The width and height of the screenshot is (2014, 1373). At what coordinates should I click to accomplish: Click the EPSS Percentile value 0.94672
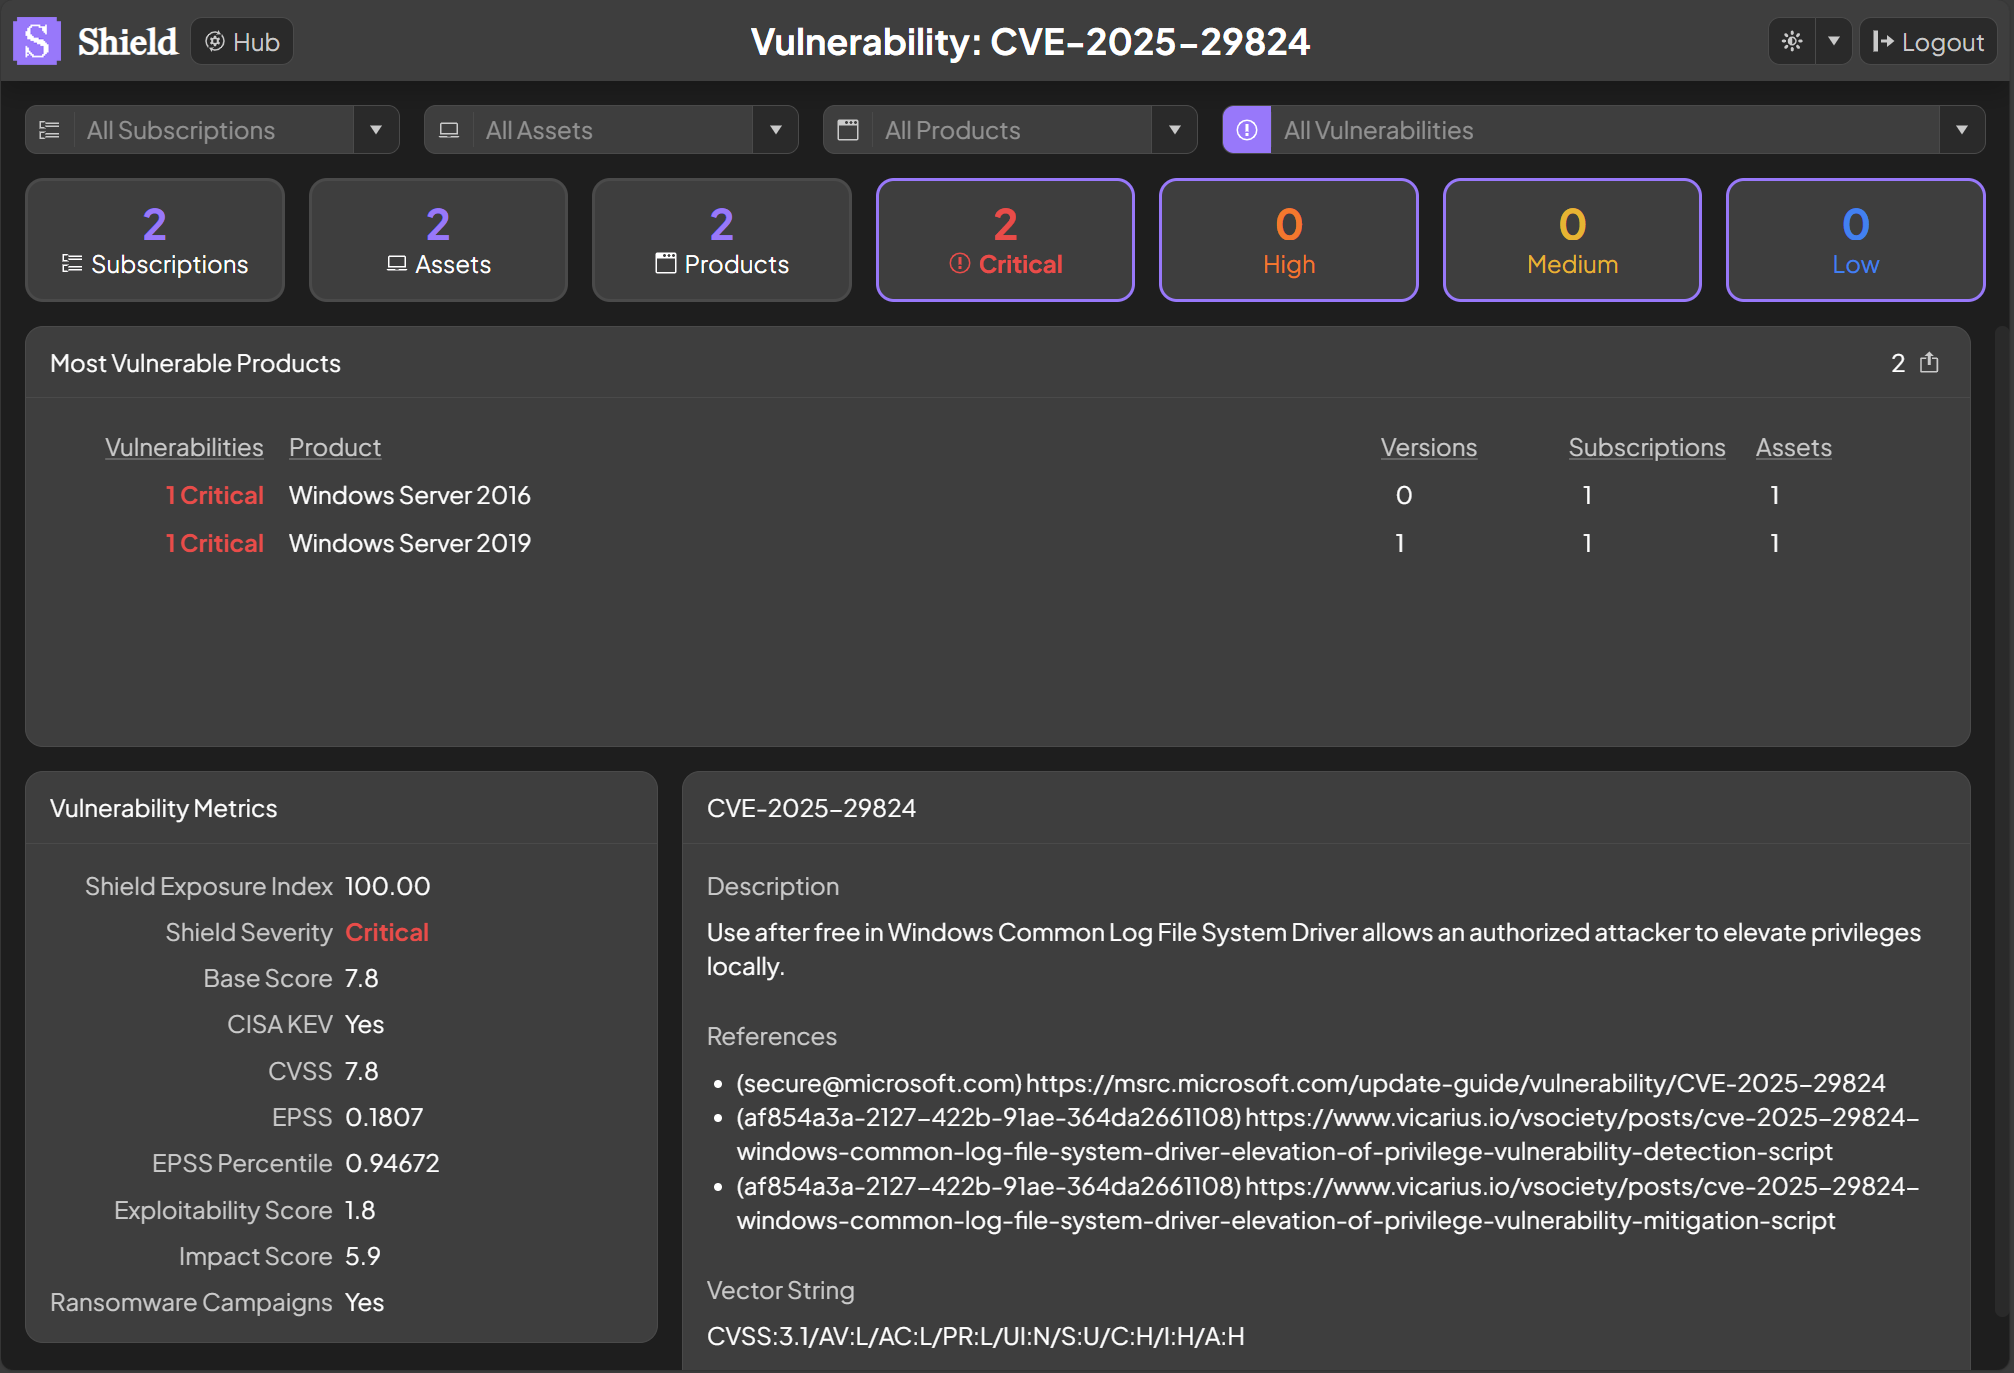pyautogui.click(x=392, y=1163)
